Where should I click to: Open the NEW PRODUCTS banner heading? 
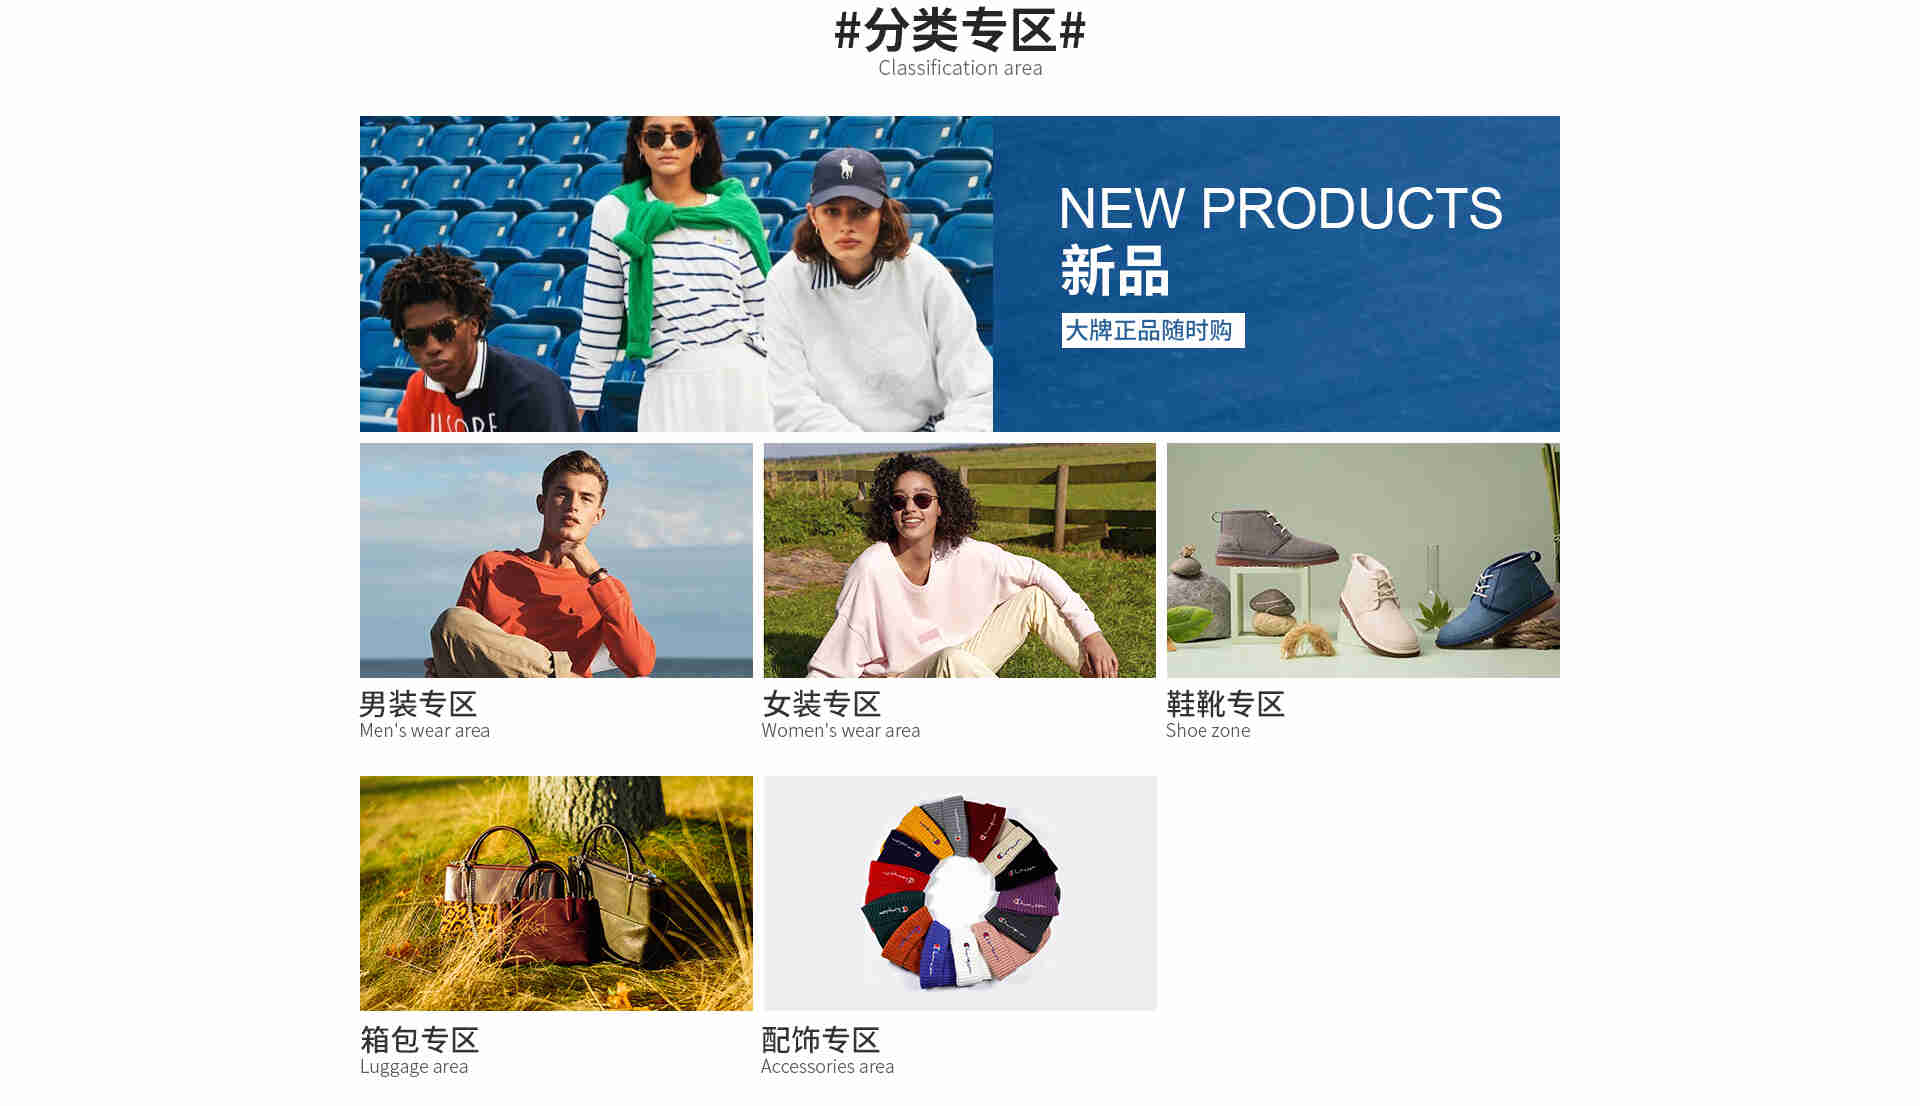[1280, 208]
